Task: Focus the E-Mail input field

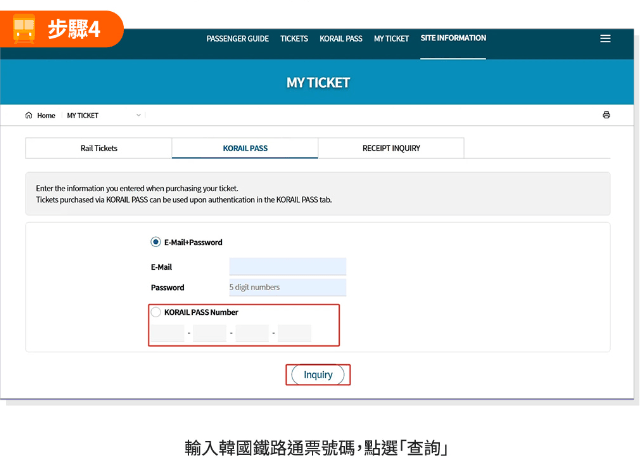Action: coord(288,267)
